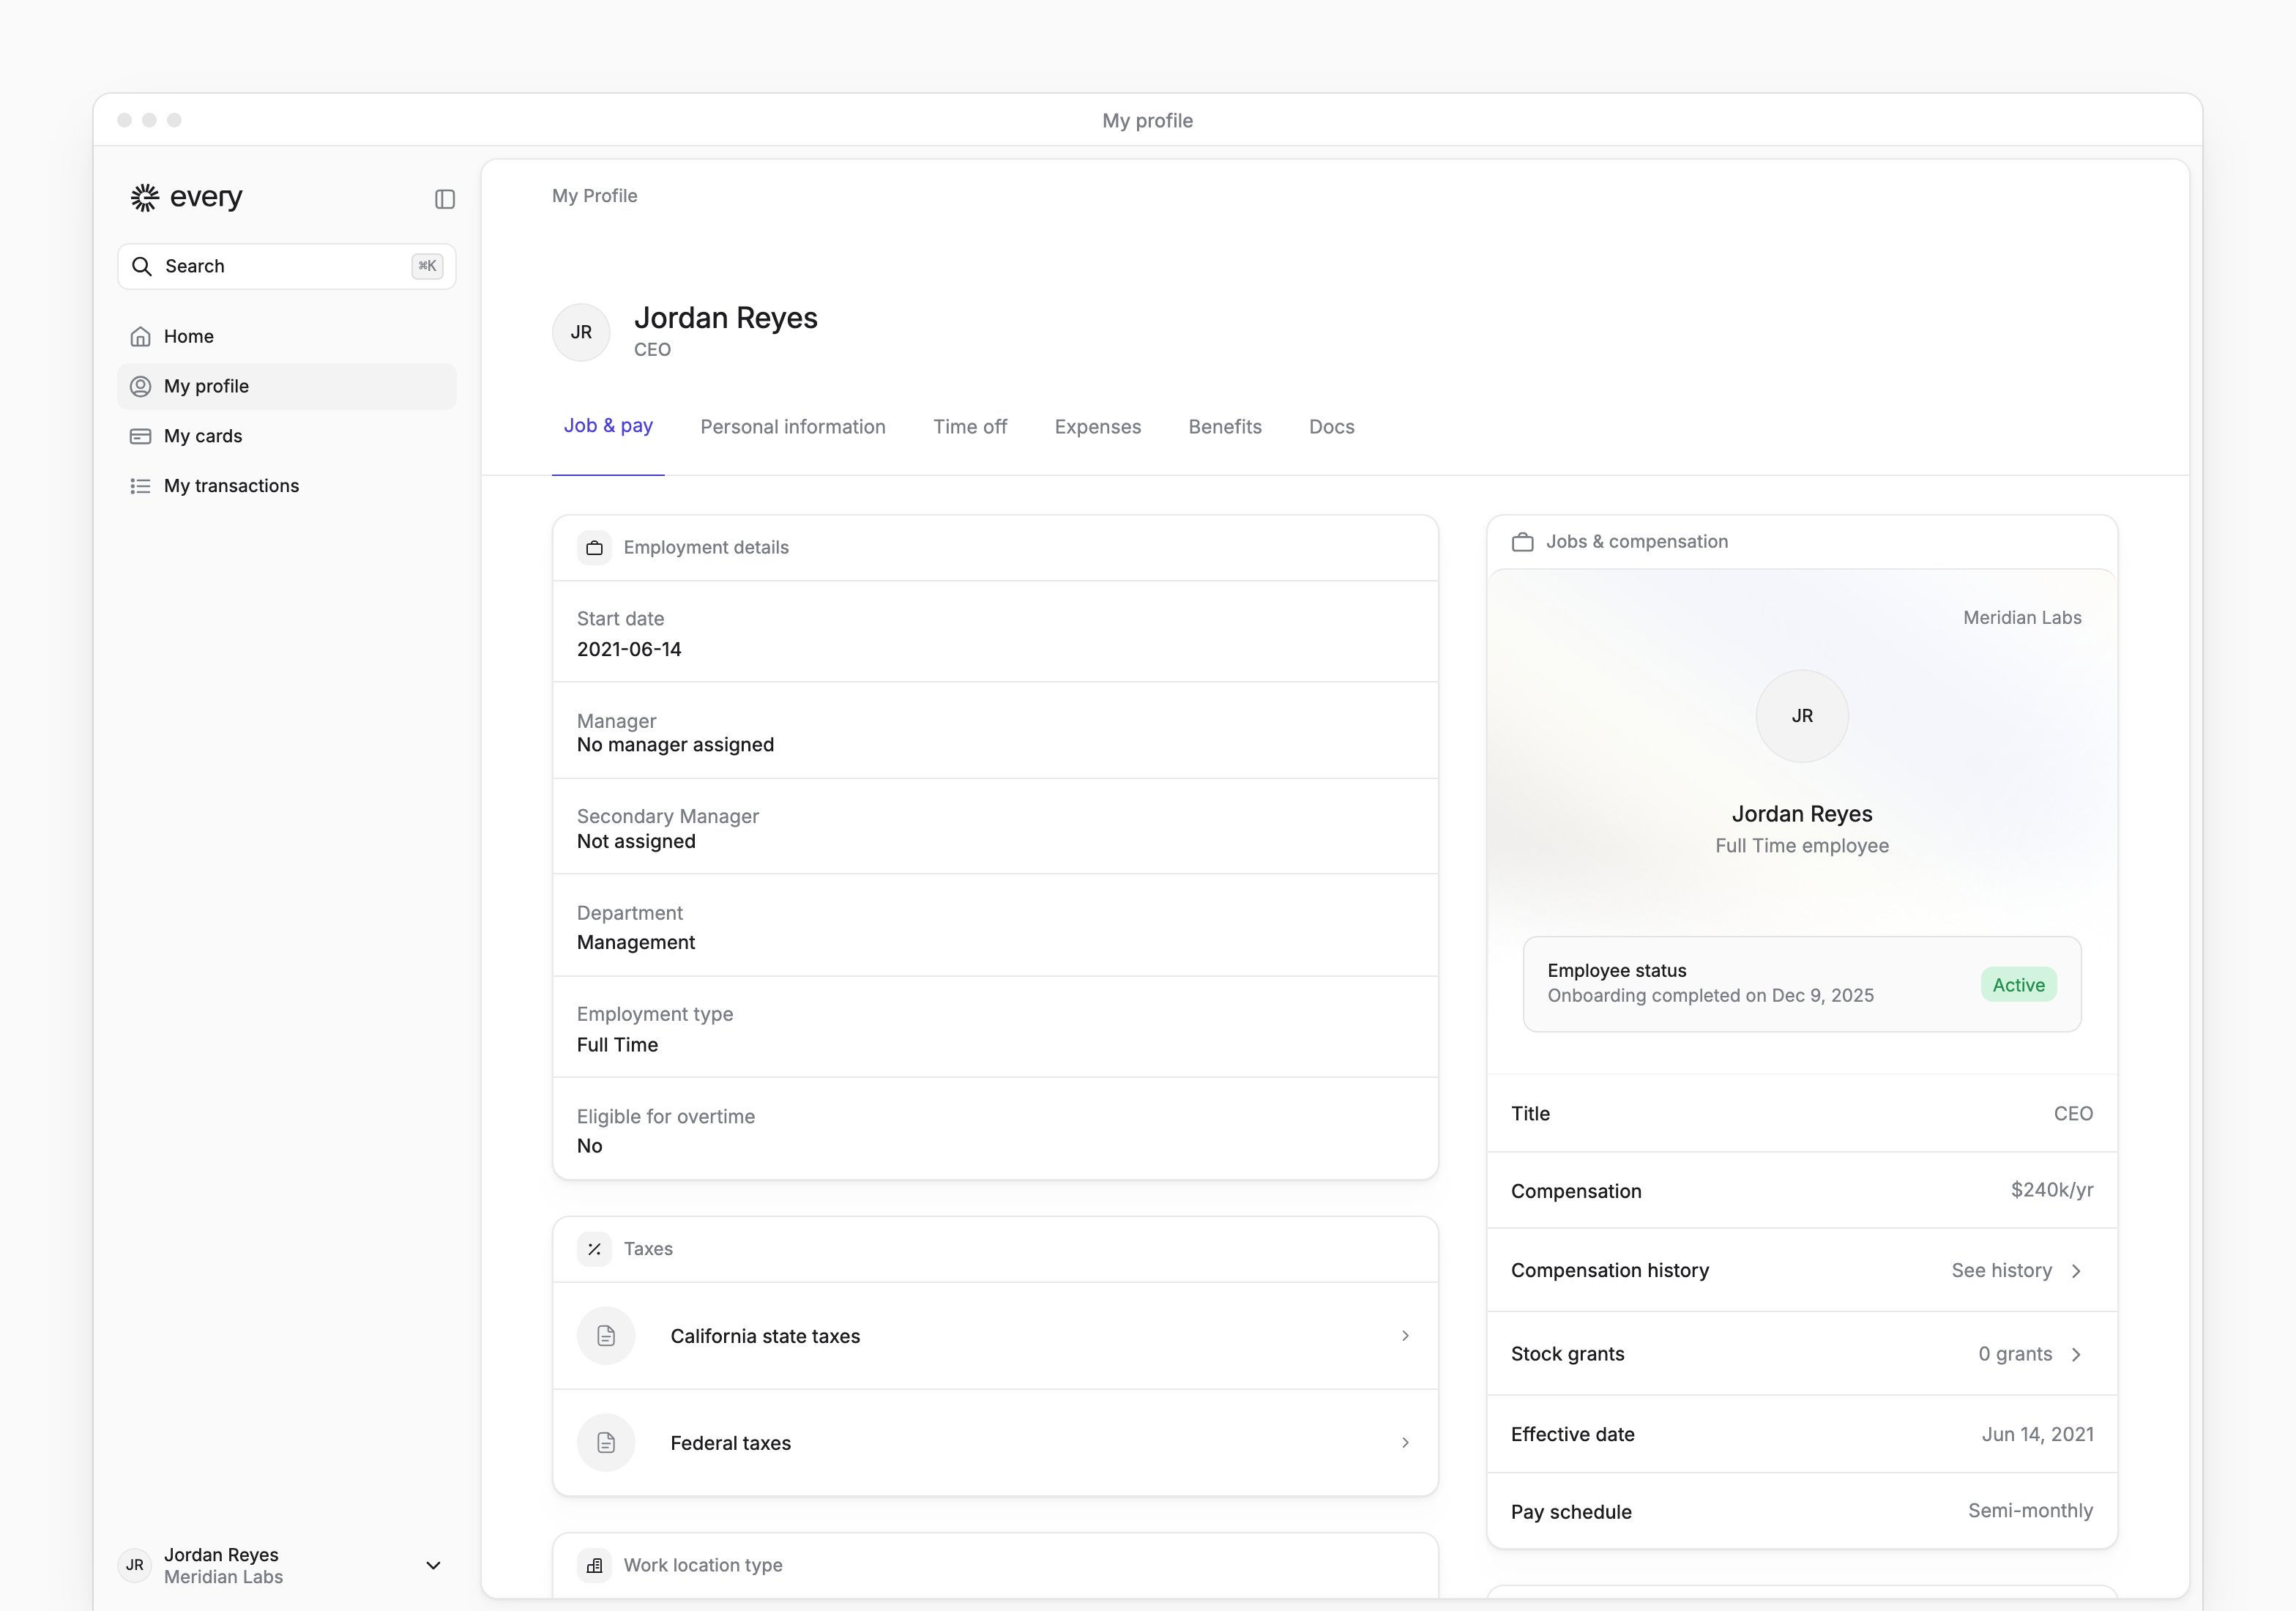Switch to the Job & pay tab
The height and width of the screenshot is (1611, 2296).
[608, 426]
